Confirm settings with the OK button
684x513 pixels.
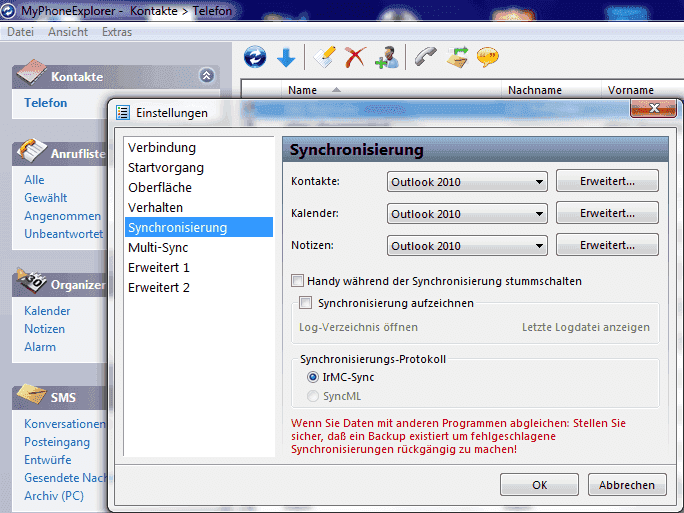540,485
